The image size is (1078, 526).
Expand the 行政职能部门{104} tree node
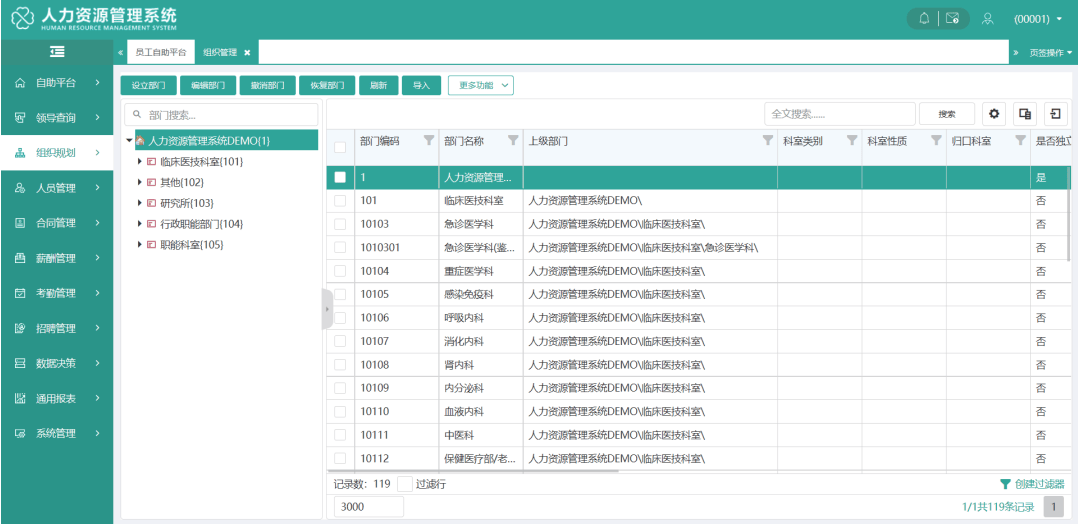(140, 223)
